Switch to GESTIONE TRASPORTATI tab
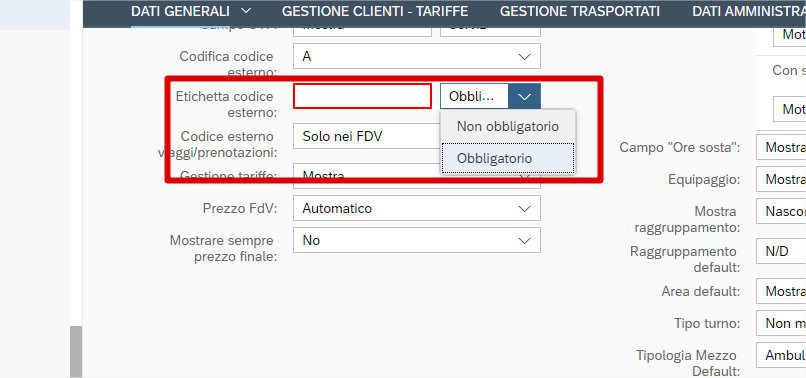Viewport: 806px width, 378px height. 580,11
